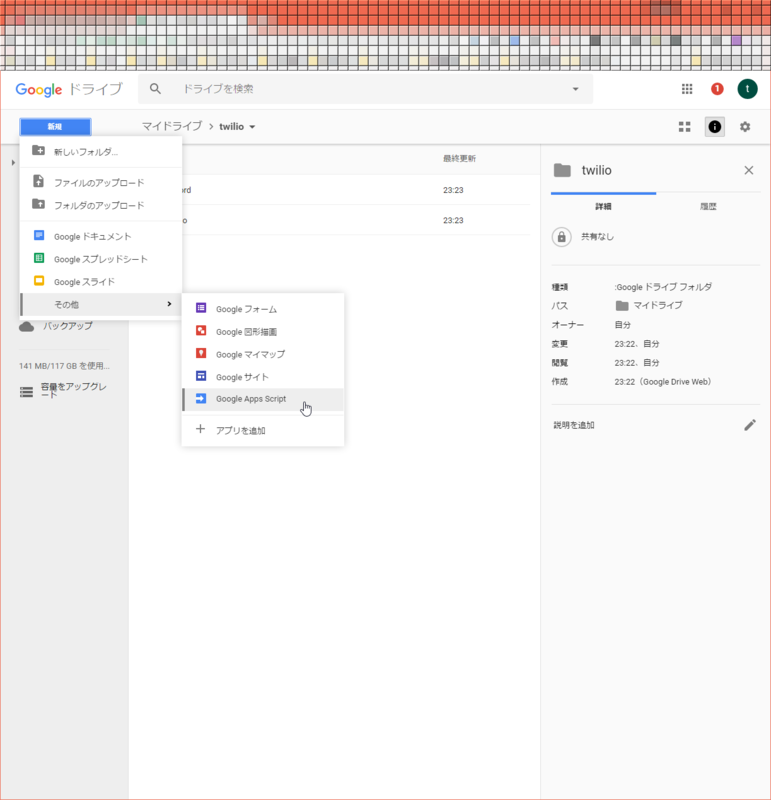Switch to grid view layout
Screen dimensions: 771x800
684,127
